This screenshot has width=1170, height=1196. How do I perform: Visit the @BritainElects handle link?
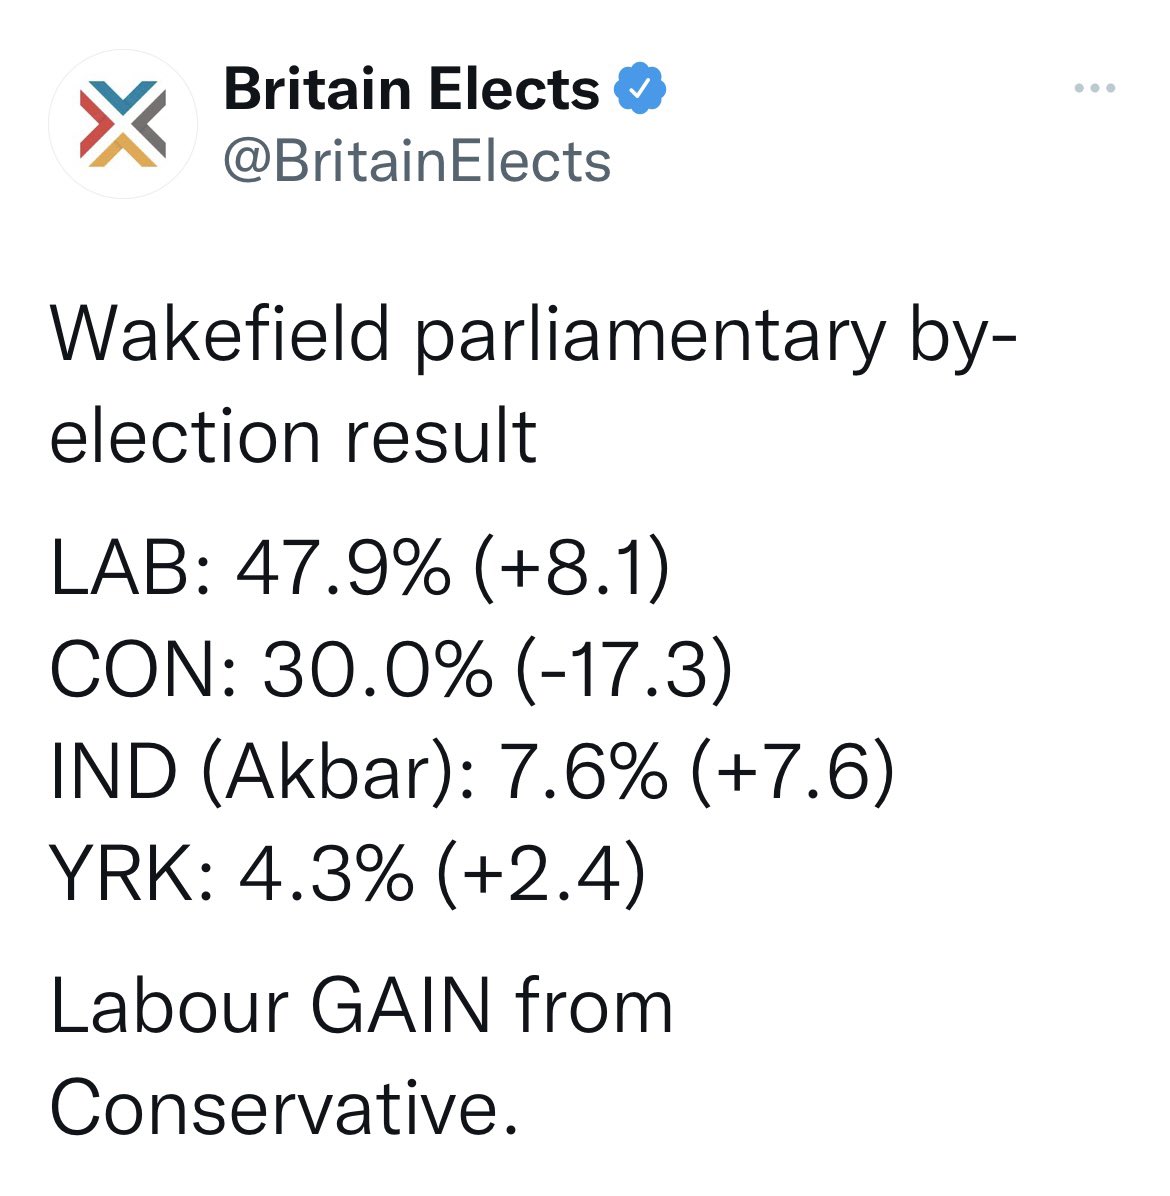point(417,162)
